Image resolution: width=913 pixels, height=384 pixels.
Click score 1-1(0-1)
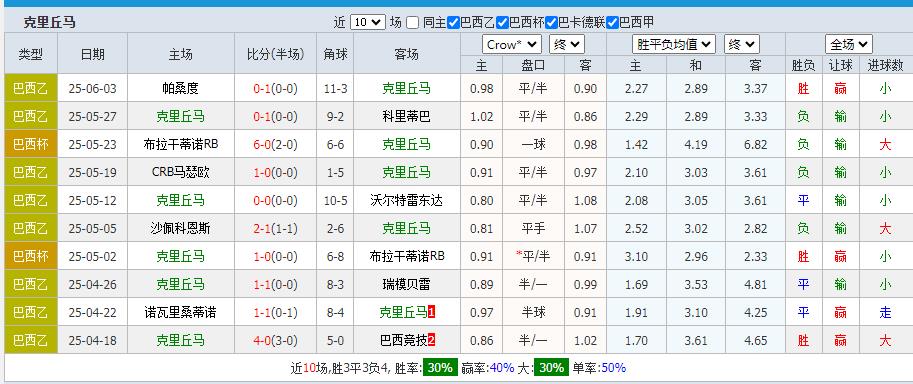(275, 312)
